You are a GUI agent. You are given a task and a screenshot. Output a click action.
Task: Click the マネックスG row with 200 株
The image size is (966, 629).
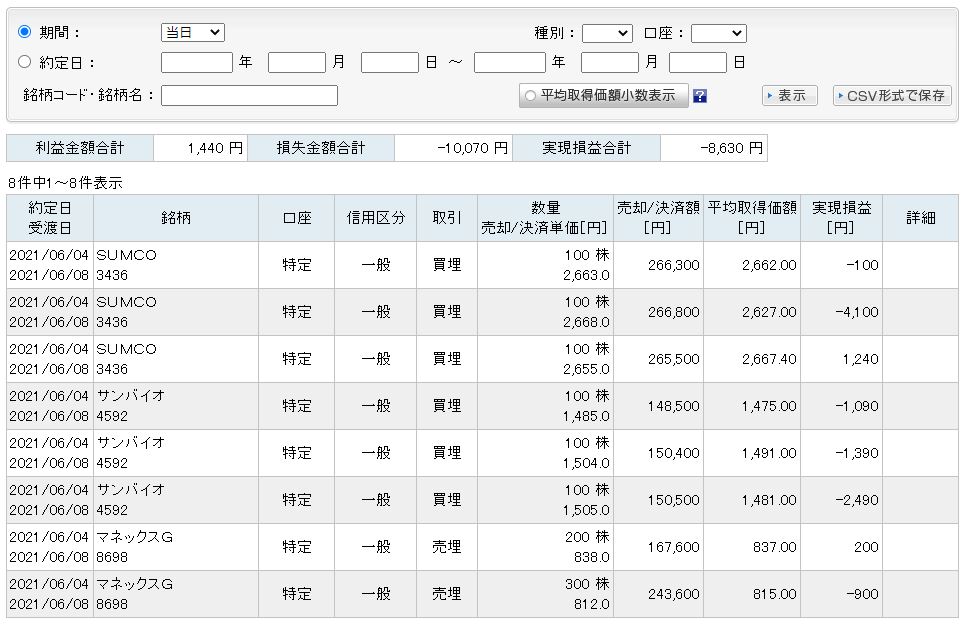click(482, 547)
